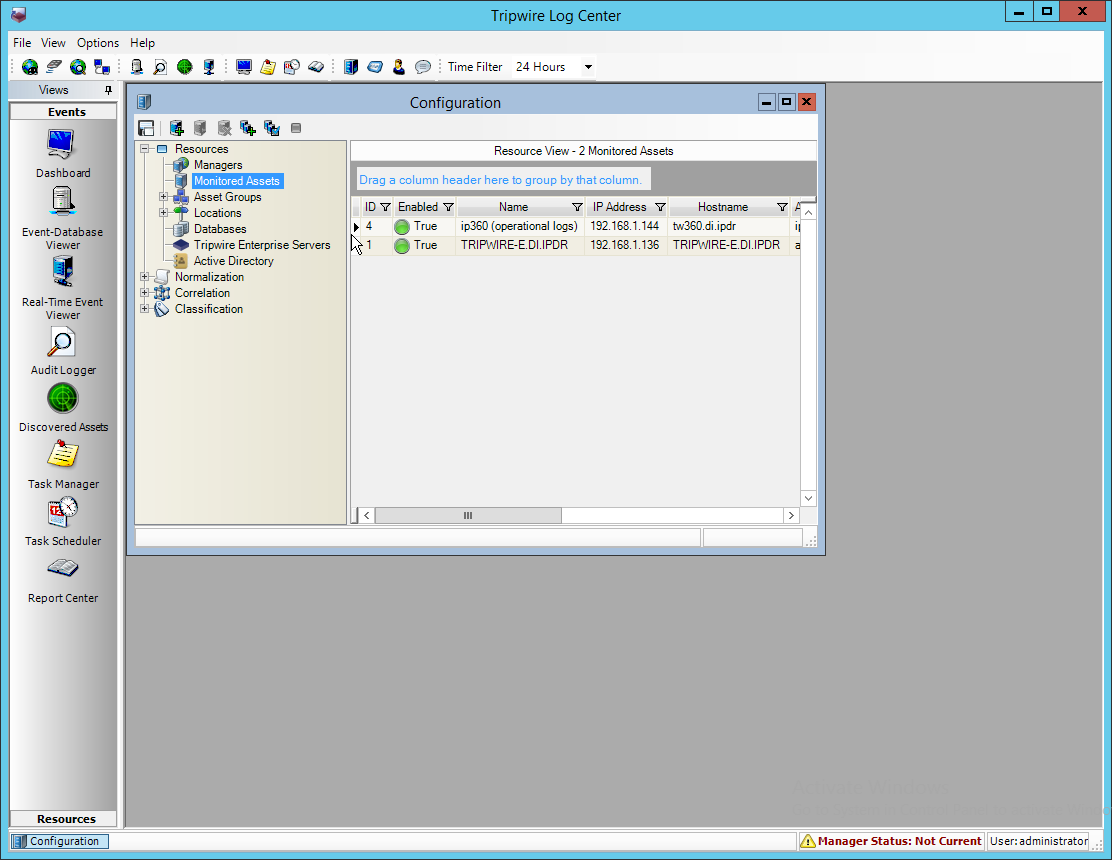Open the File menu
Screen dimensions: 1112x860
pyautogui.click(x=22, y=43)
